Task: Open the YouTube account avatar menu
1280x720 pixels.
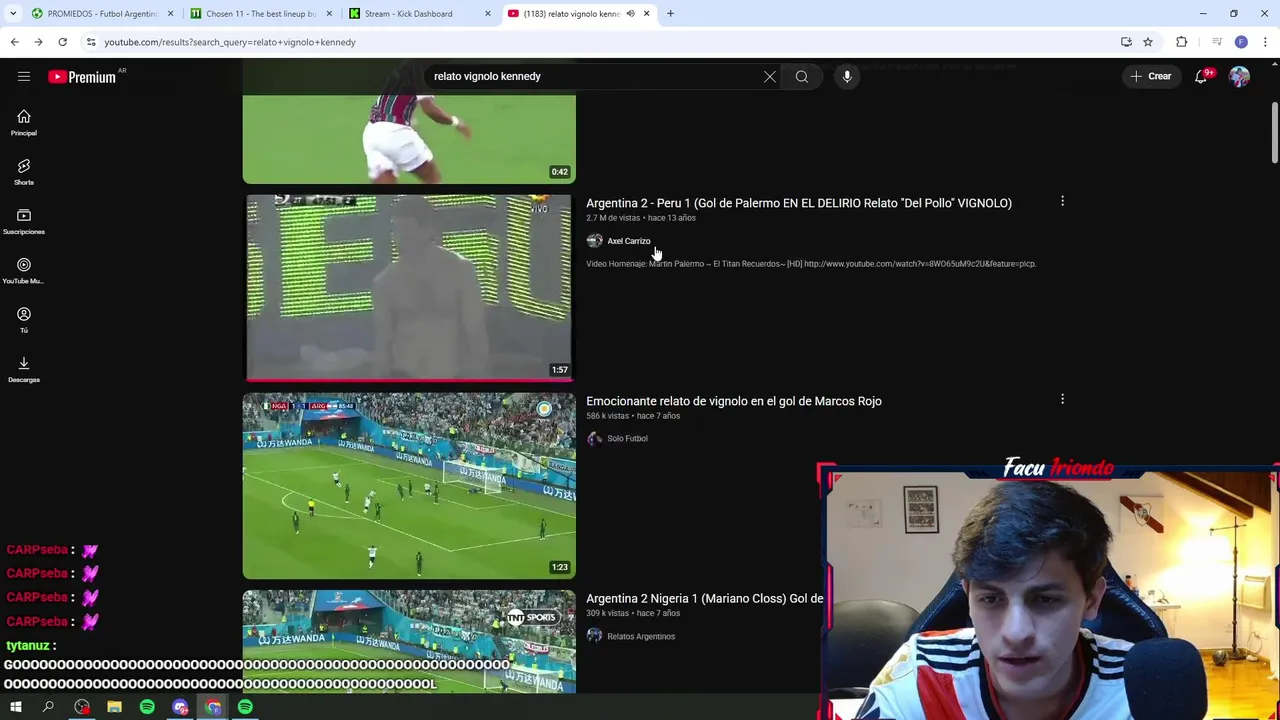Action: point(1239,76)
